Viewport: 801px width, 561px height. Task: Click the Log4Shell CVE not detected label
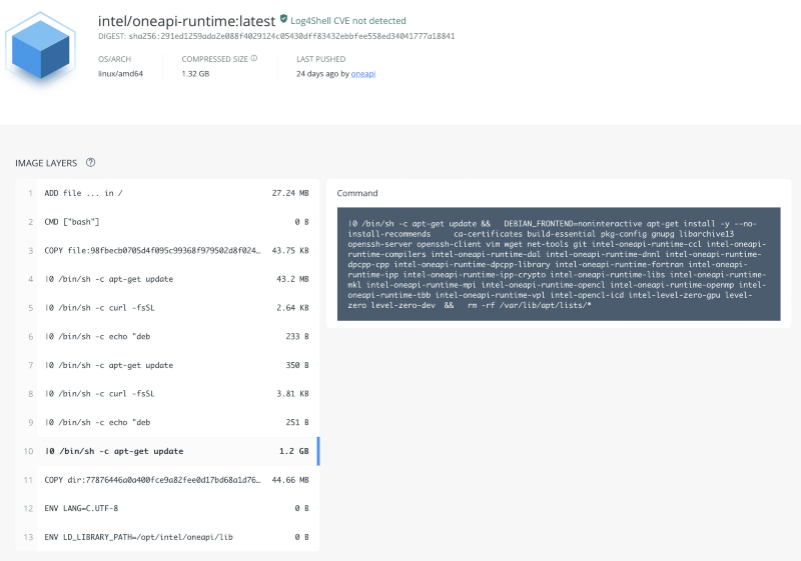(348, 21)
